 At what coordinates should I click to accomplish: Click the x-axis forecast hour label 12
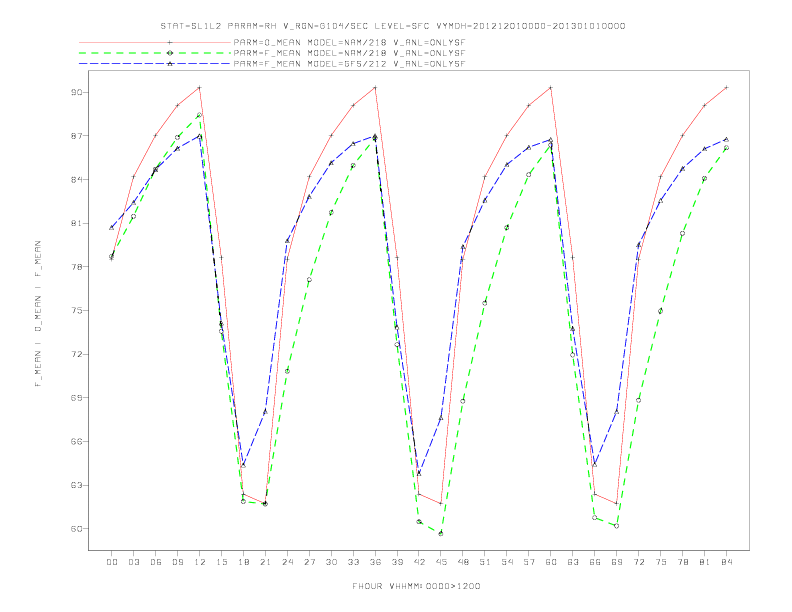(200, 562)
